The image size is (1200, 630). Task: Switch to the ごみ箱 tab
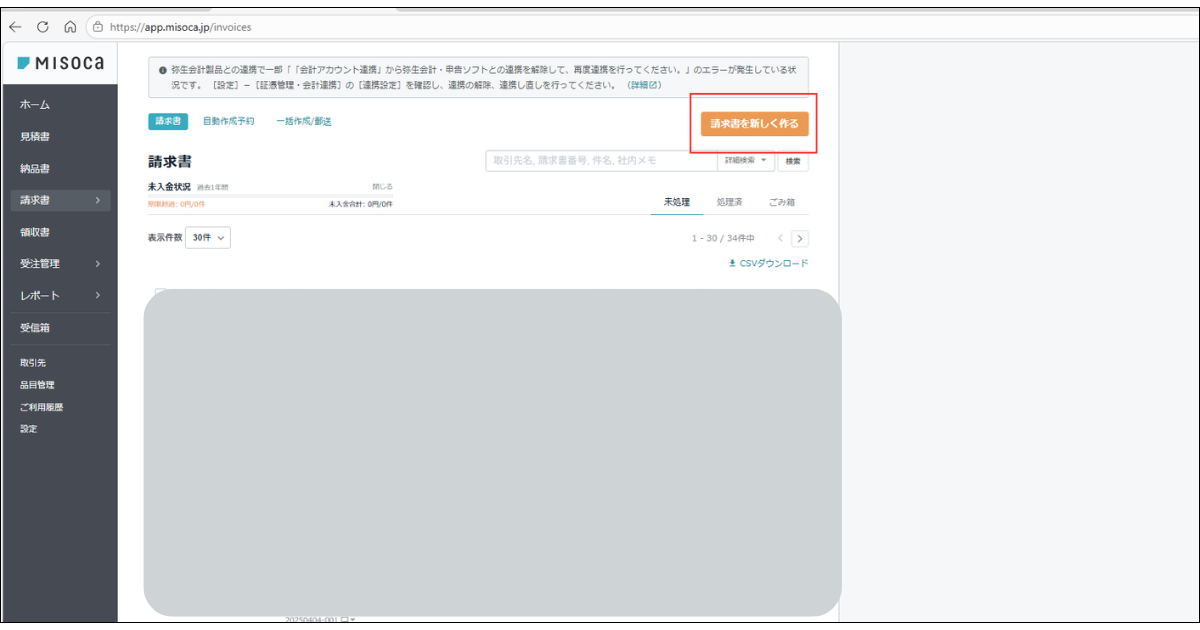[x=784, y=200]
